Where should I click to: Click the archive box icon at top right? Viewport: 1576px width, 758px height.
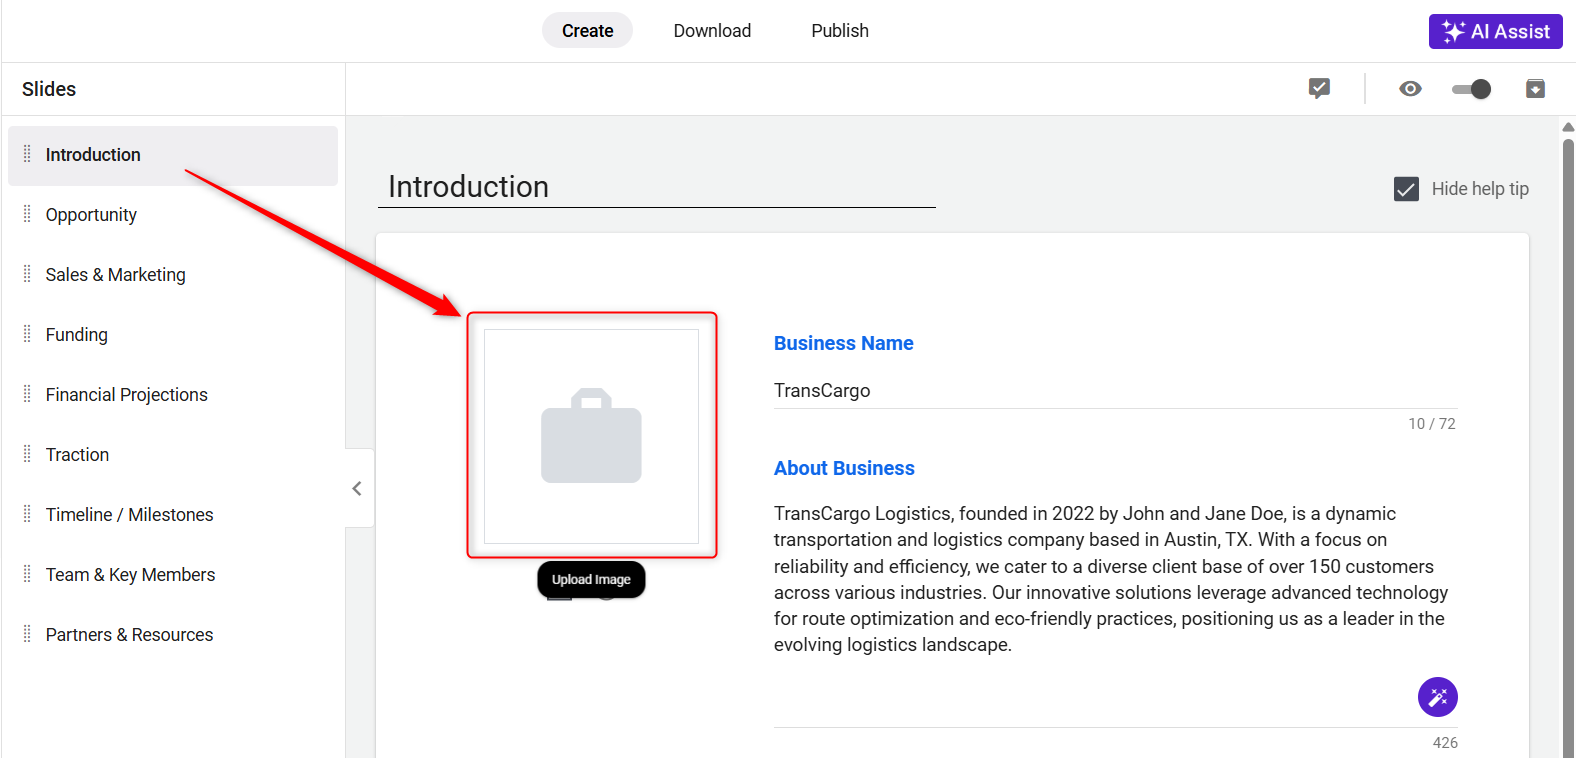[1535, 89]
